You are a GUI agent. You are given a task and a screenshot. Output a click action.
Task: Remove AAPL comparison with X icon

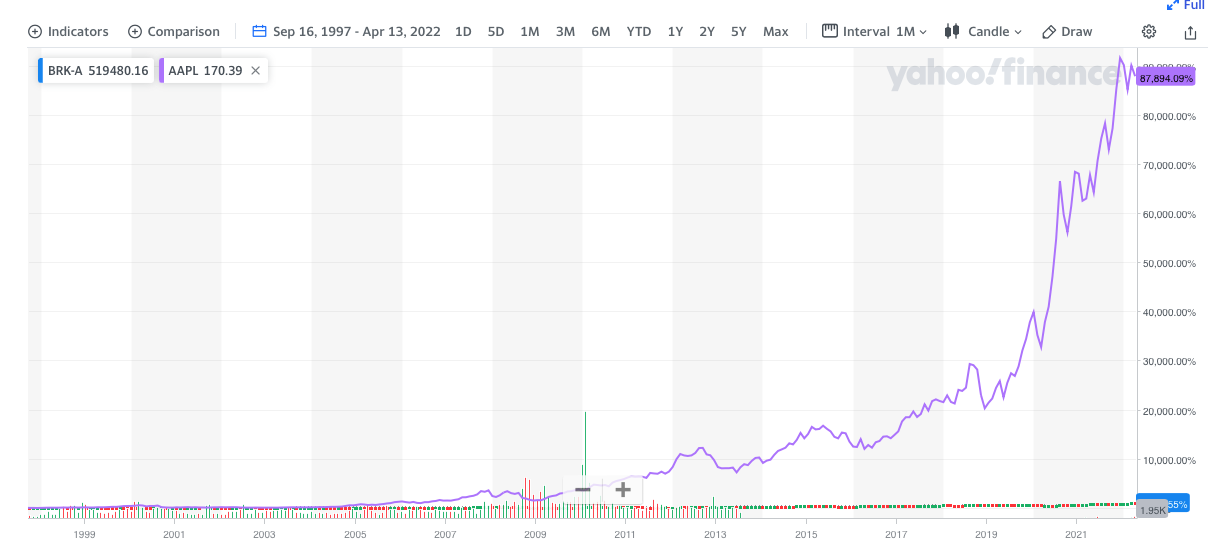pos(255,71)
